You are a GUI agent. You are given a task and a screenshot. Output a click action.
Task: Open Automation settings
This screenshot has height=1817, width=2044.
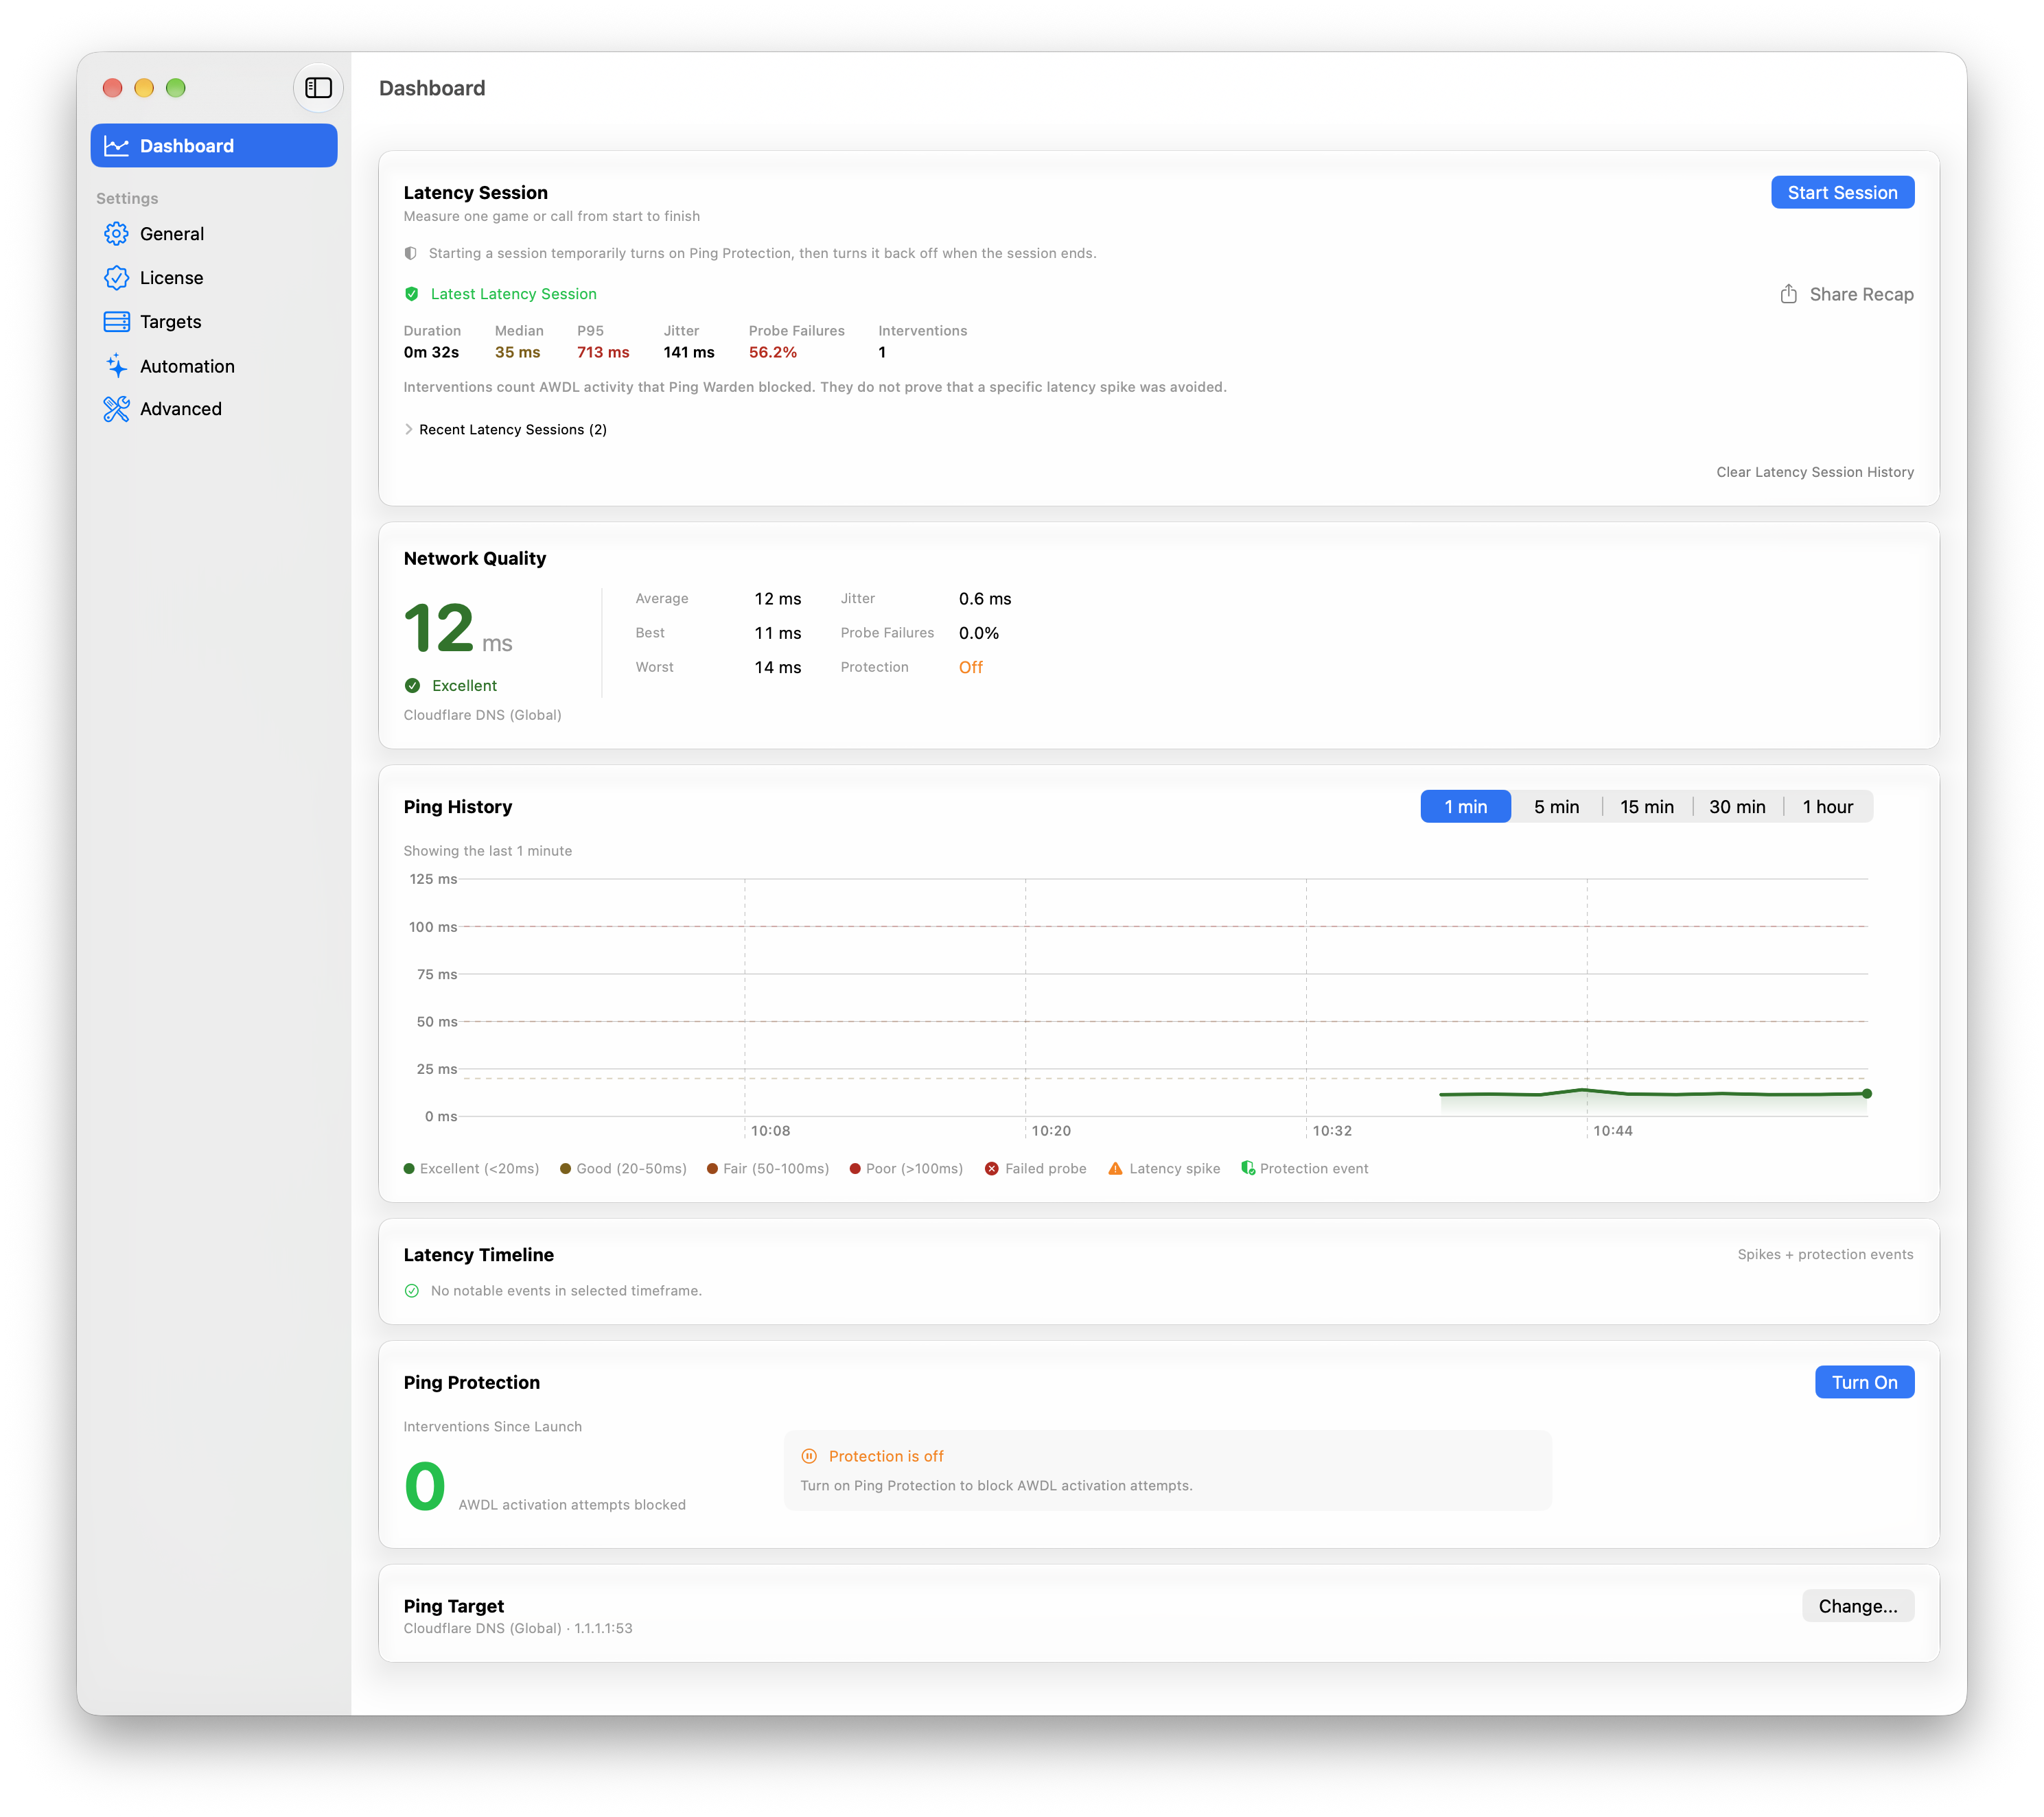[214, 366]
